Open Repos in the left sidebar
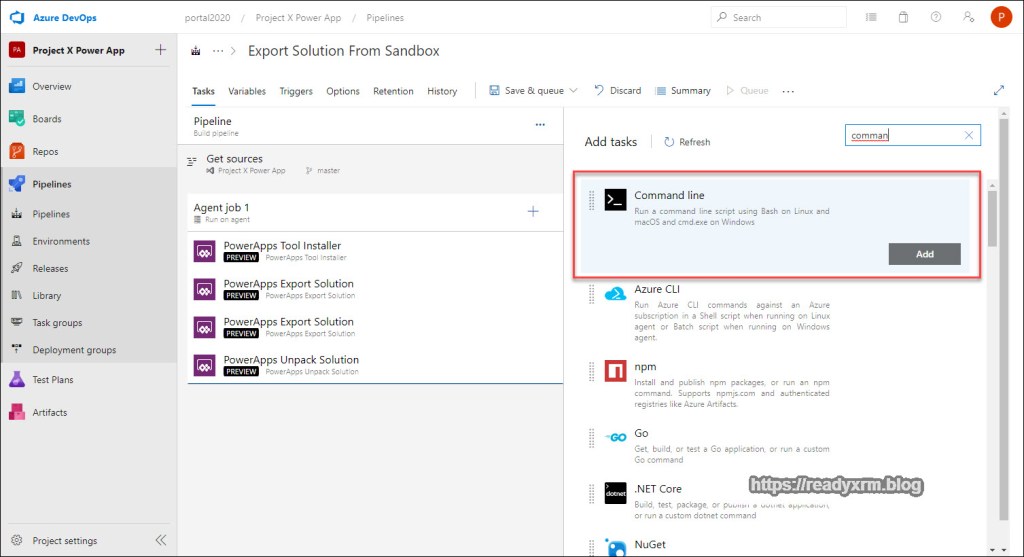1024x557 pixels. click(45, 152)
